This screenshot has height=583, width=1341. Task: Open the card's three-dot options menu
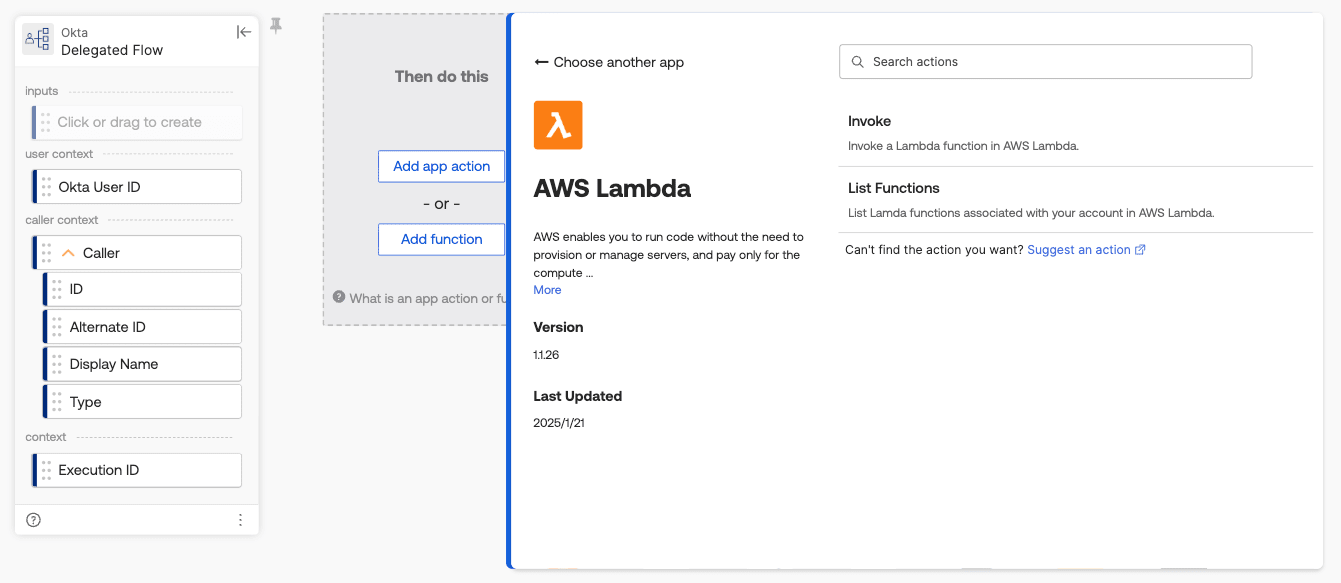240,520
